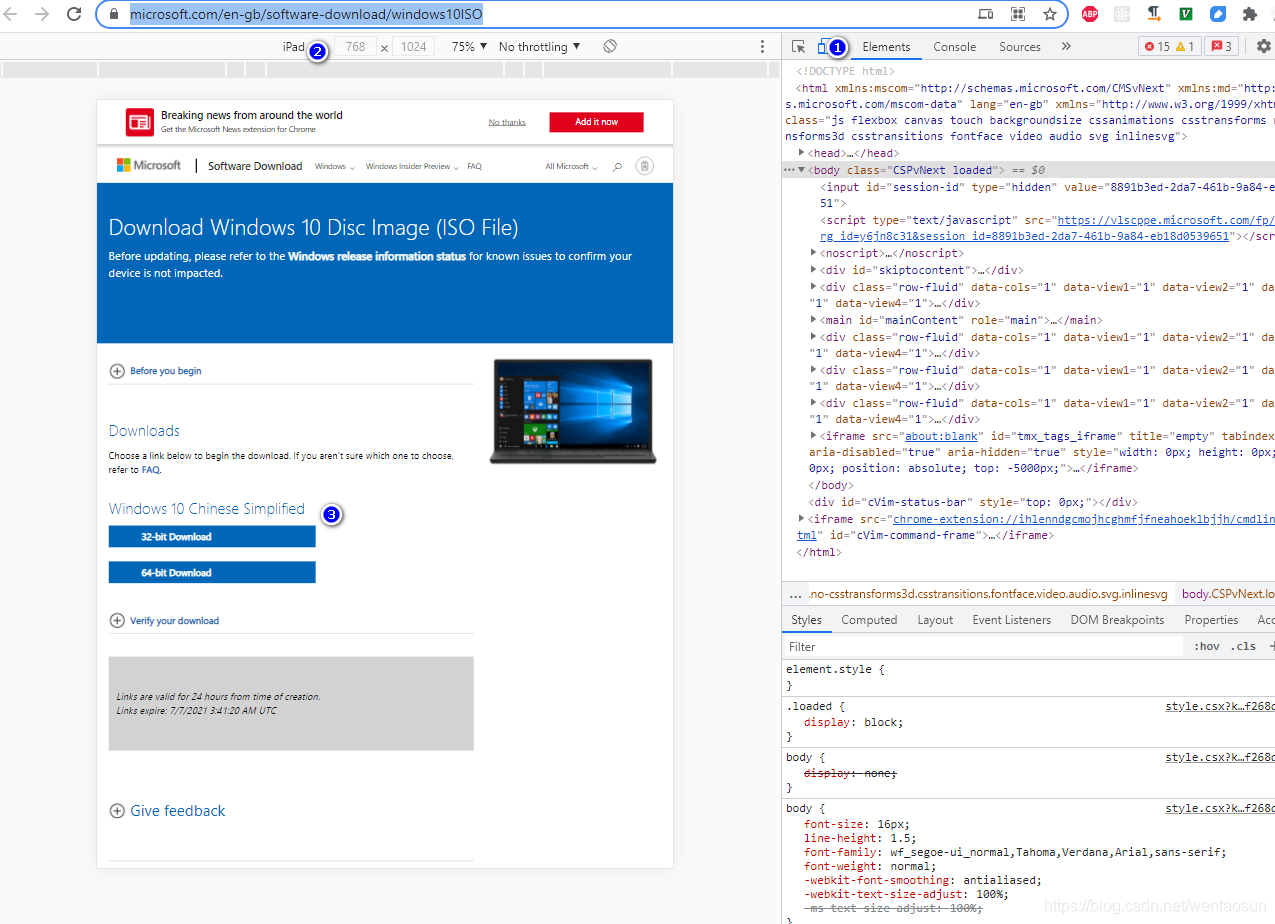
Task: Expand the Give feedback section
Action: pos(167,811)
